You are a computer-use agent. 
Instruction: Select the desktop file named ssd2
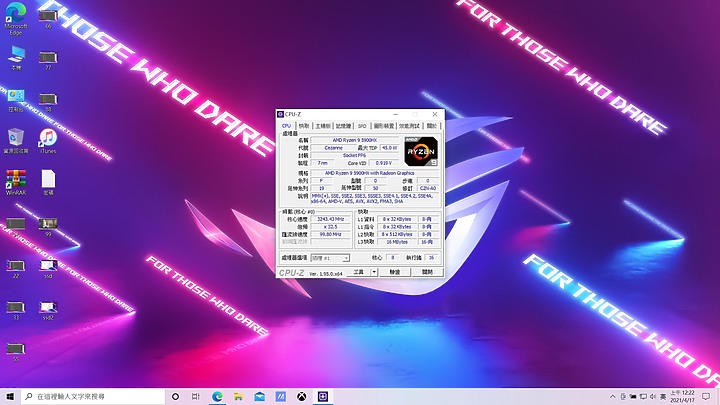pos(48,310)
